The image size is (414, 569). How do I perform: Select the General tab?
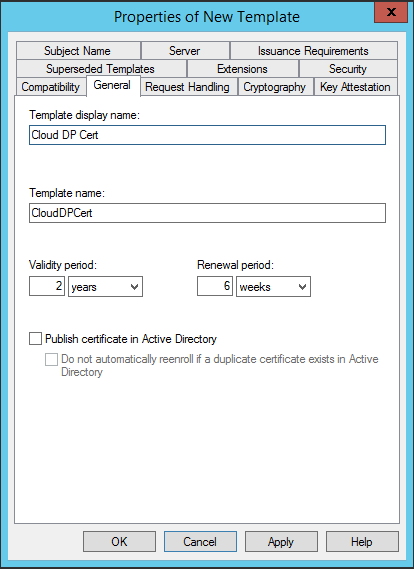tap(113, 86)
